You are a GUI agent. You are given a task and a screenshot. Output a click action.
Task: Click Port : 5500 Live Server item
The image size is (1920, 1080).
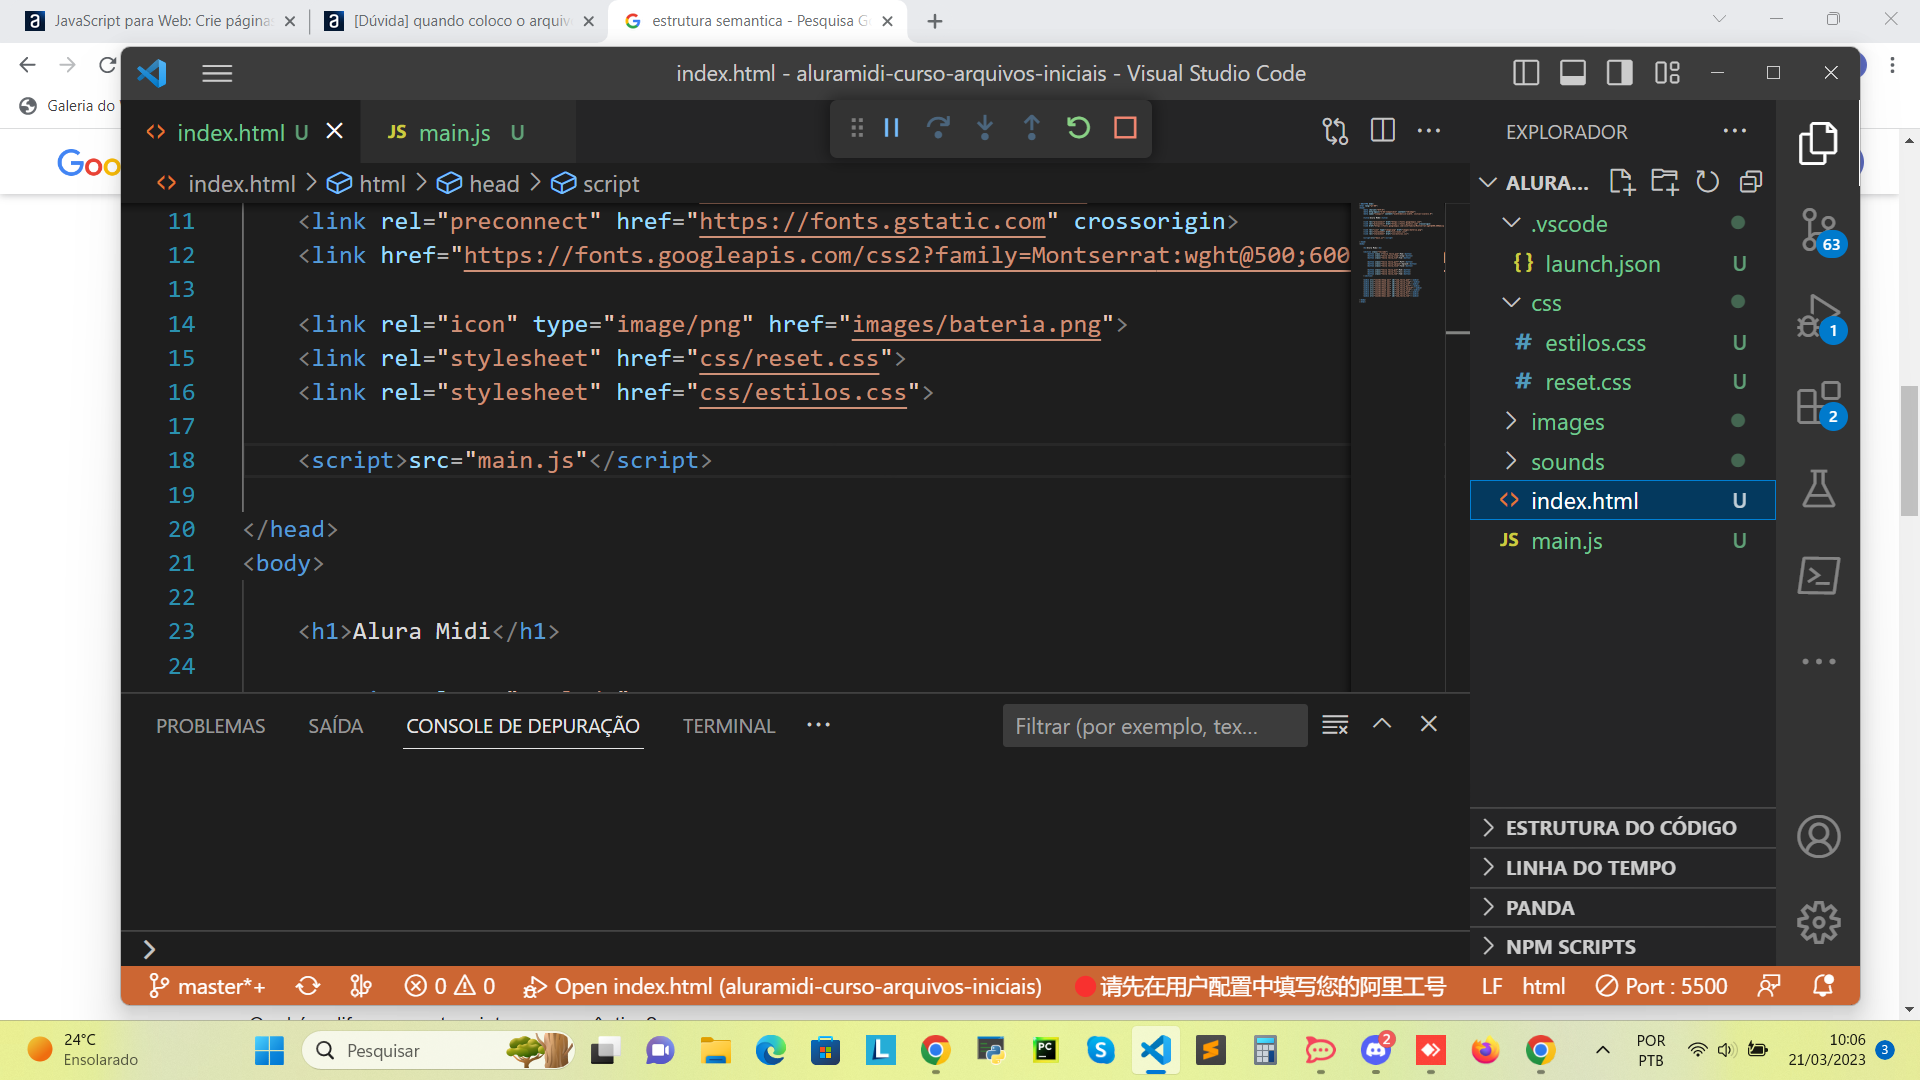1662,986
